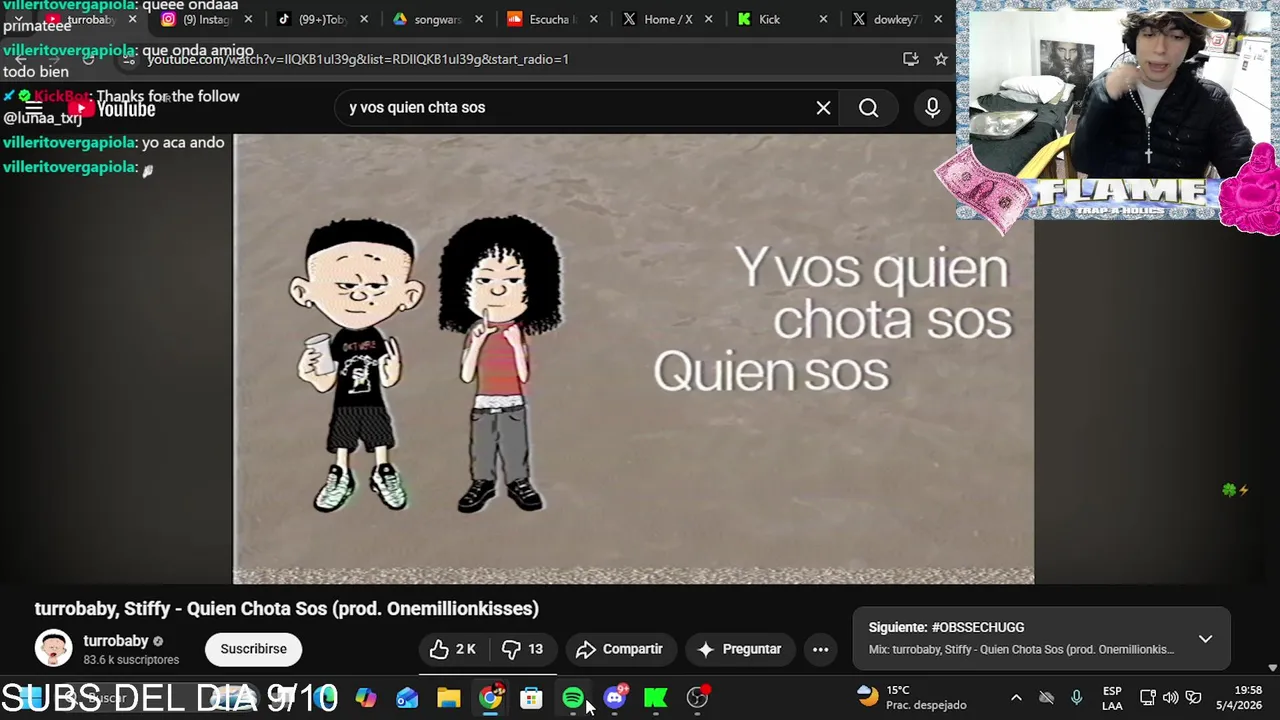Expand the Siguiente #OBSSECHUGG queue panel
Screen dimensions: 1280x720
1205,639
